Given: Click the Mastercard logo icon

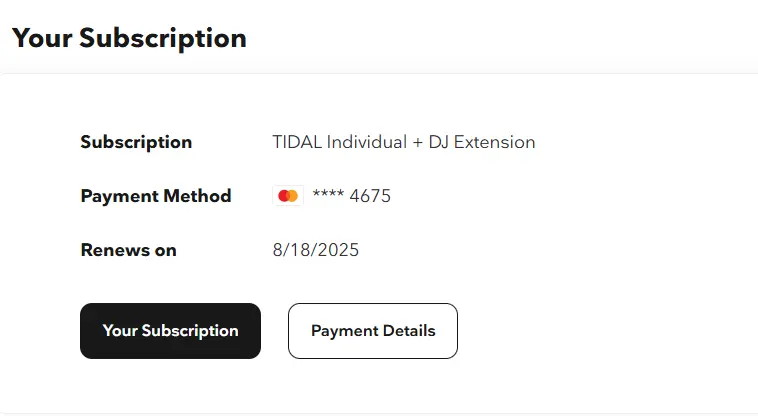Looking at the screenshot, I should pyautogui.click(x=288, y=196).
